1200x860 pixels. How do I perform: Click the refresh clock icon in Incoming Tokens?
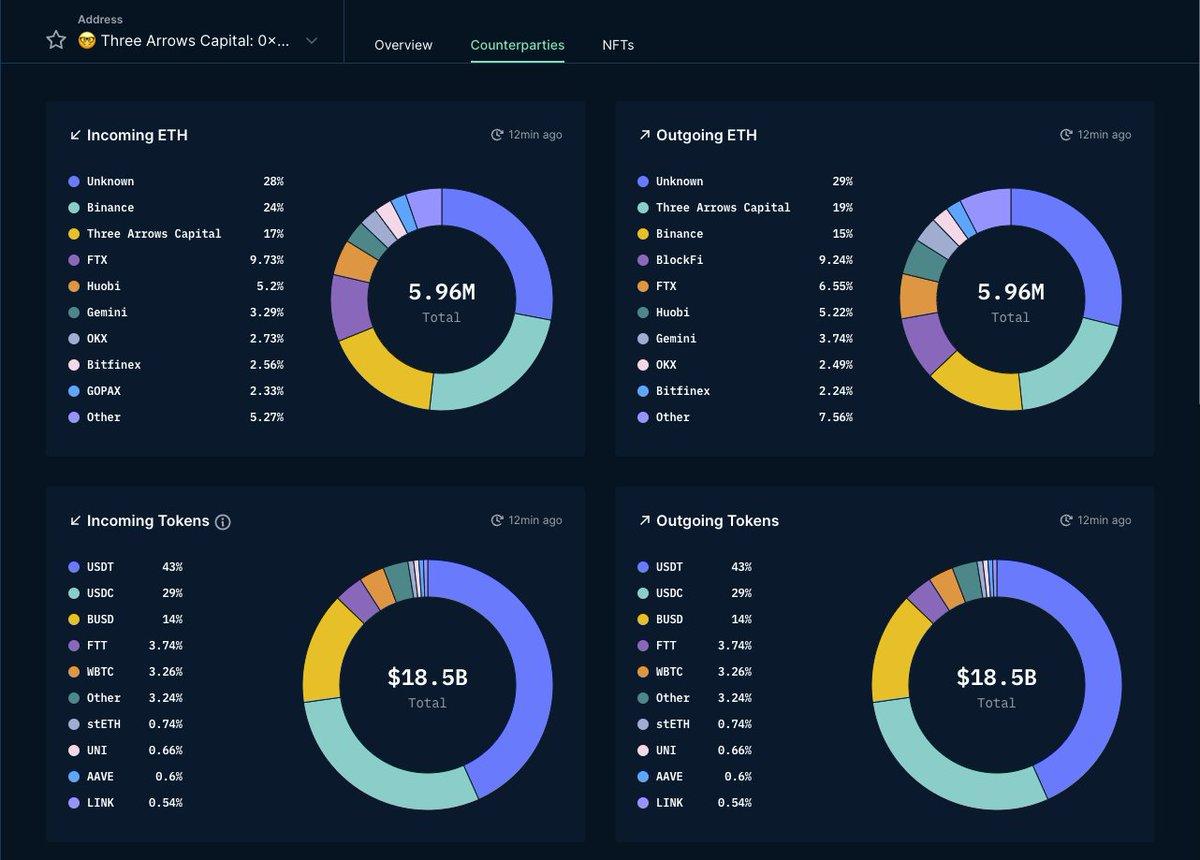pyautogui.click(x=497, y=521)
